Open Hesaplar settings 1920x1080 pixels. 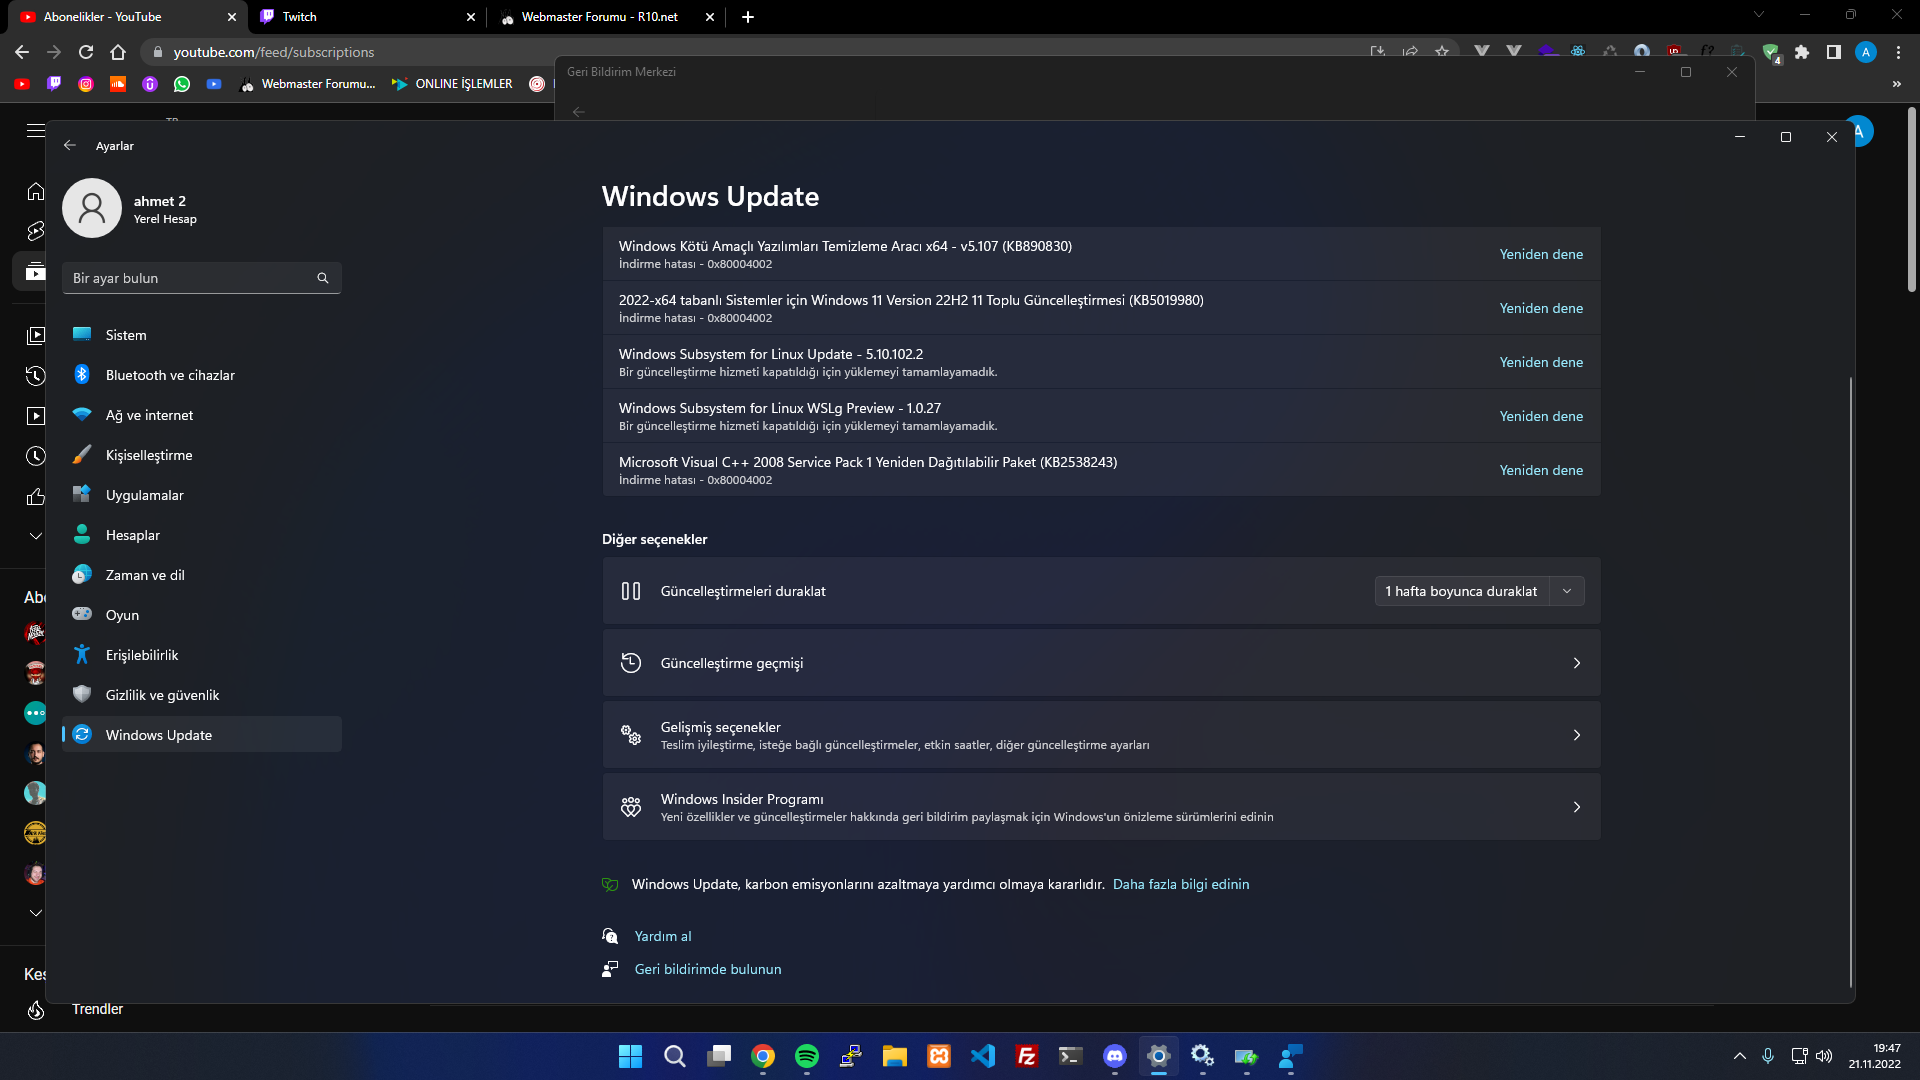click(201, 535)
